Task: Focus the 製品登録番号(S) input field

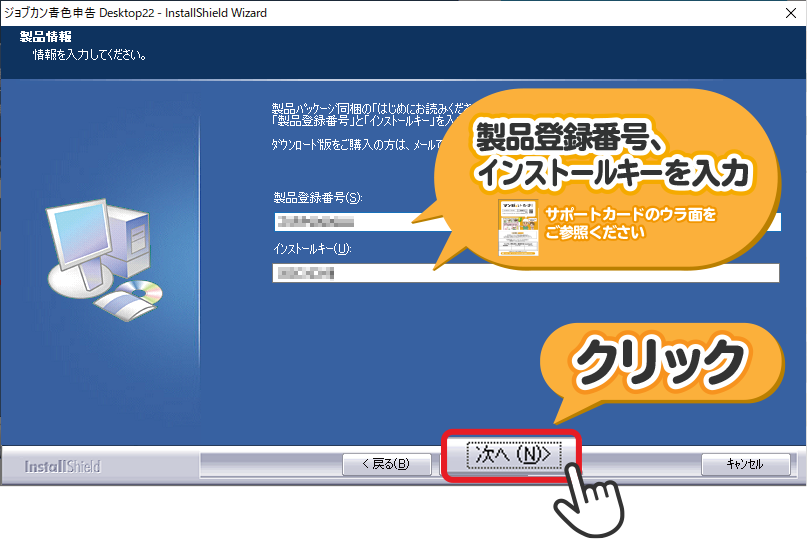Action: coord(527,222)
